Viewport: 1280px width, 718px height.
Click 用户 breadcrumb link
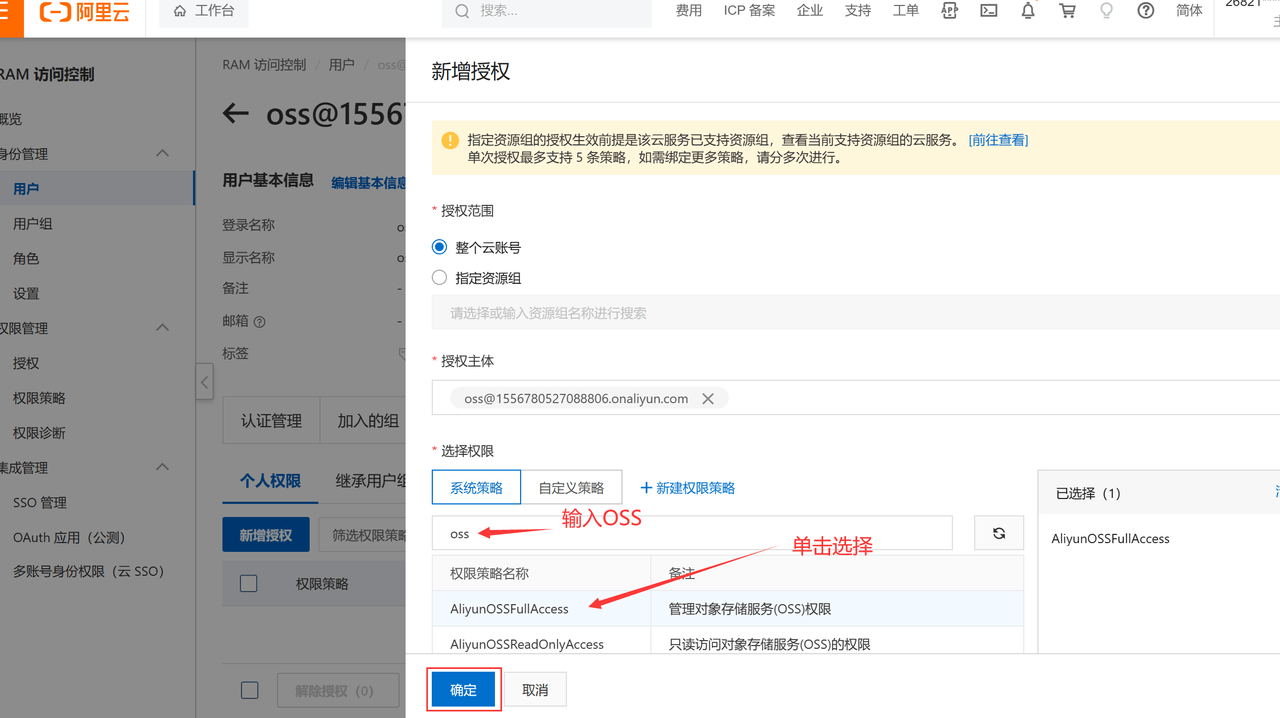342,65
